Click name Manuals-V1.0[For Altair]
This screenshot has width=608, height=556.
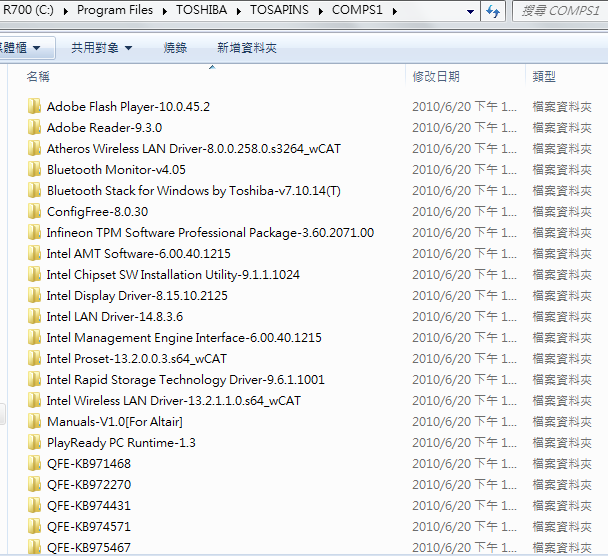[115, 421]
